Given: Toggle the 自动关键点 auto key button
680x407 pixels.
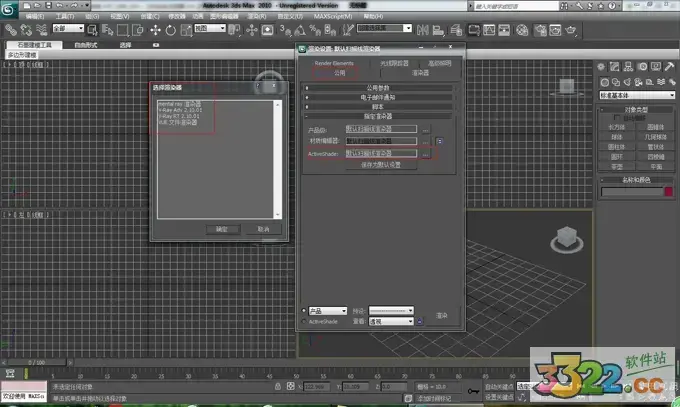Looking at the screenshot, I should [x=499, y=386].
